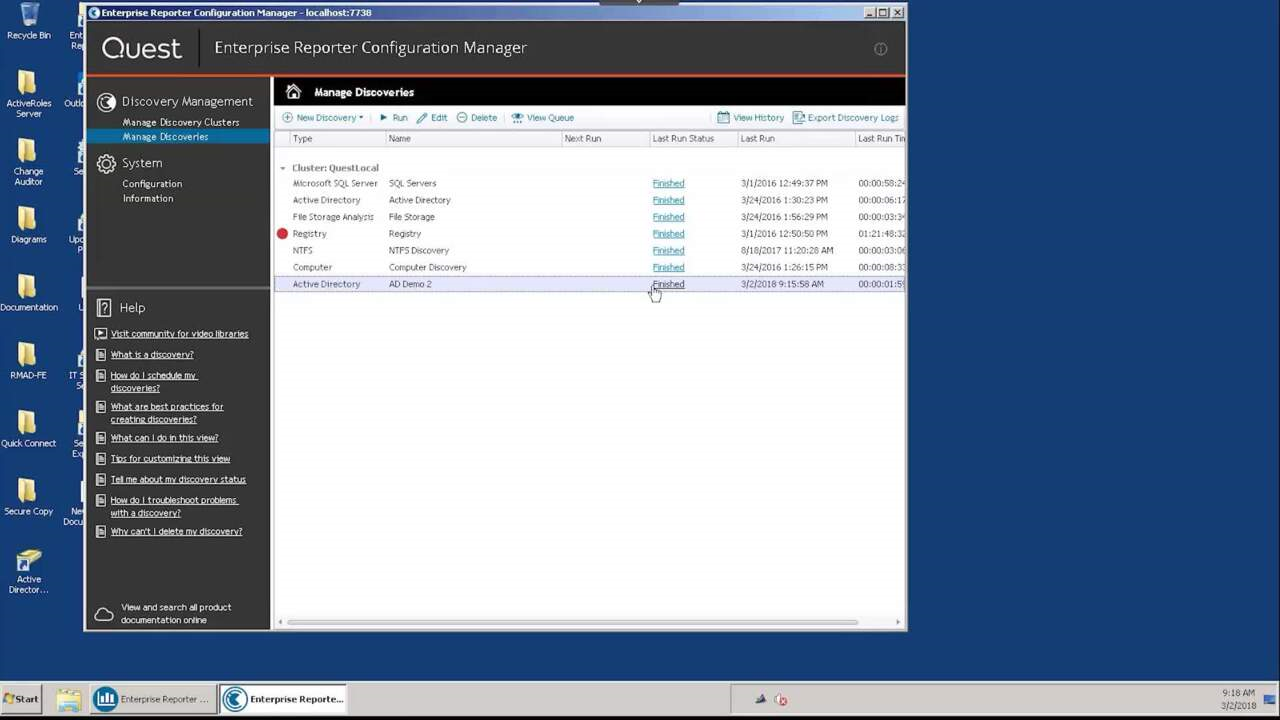The height and width of the screenshot is (720, 1280).
Task: Click the Home icon in Manage Discoveries header
Action: pos(293,92)
